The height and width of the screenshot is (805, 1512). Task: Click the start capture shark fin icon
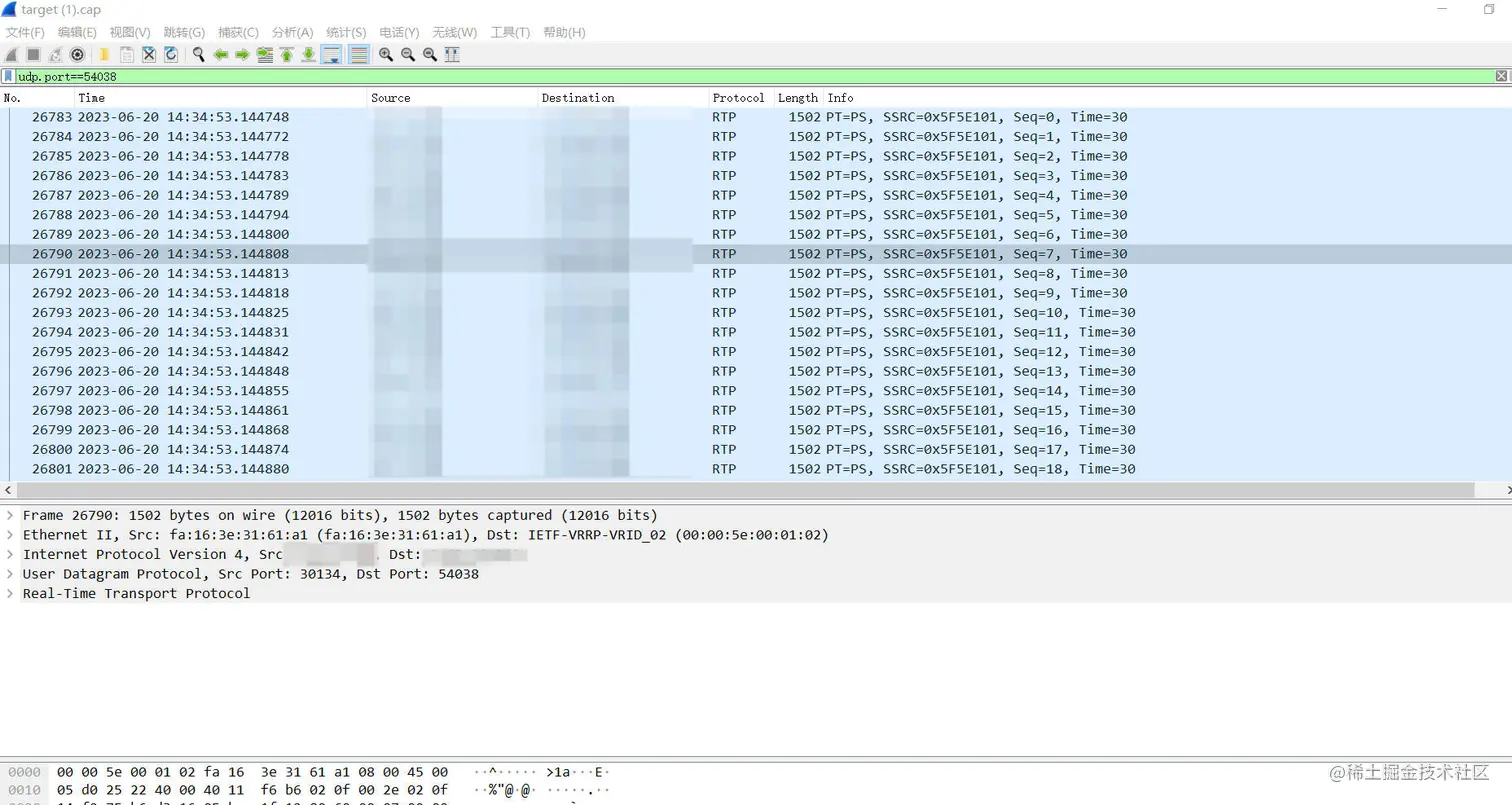click(12, 55)
